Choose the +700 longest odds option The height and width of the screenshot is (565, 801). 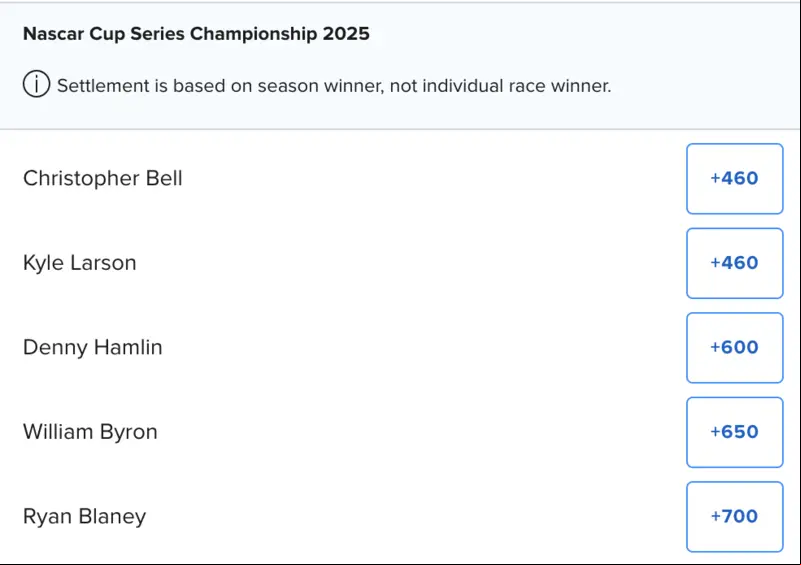pos(735,516)
